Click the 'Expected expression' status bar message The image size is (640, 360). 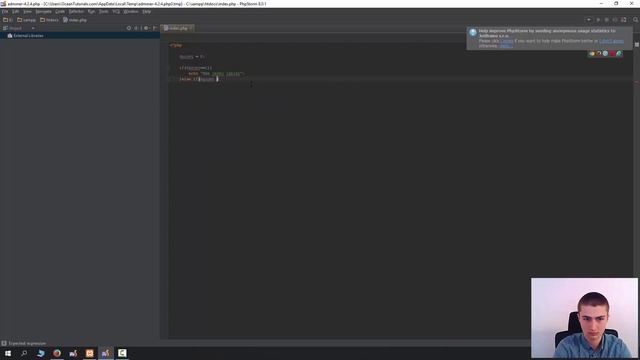[27, 343]
